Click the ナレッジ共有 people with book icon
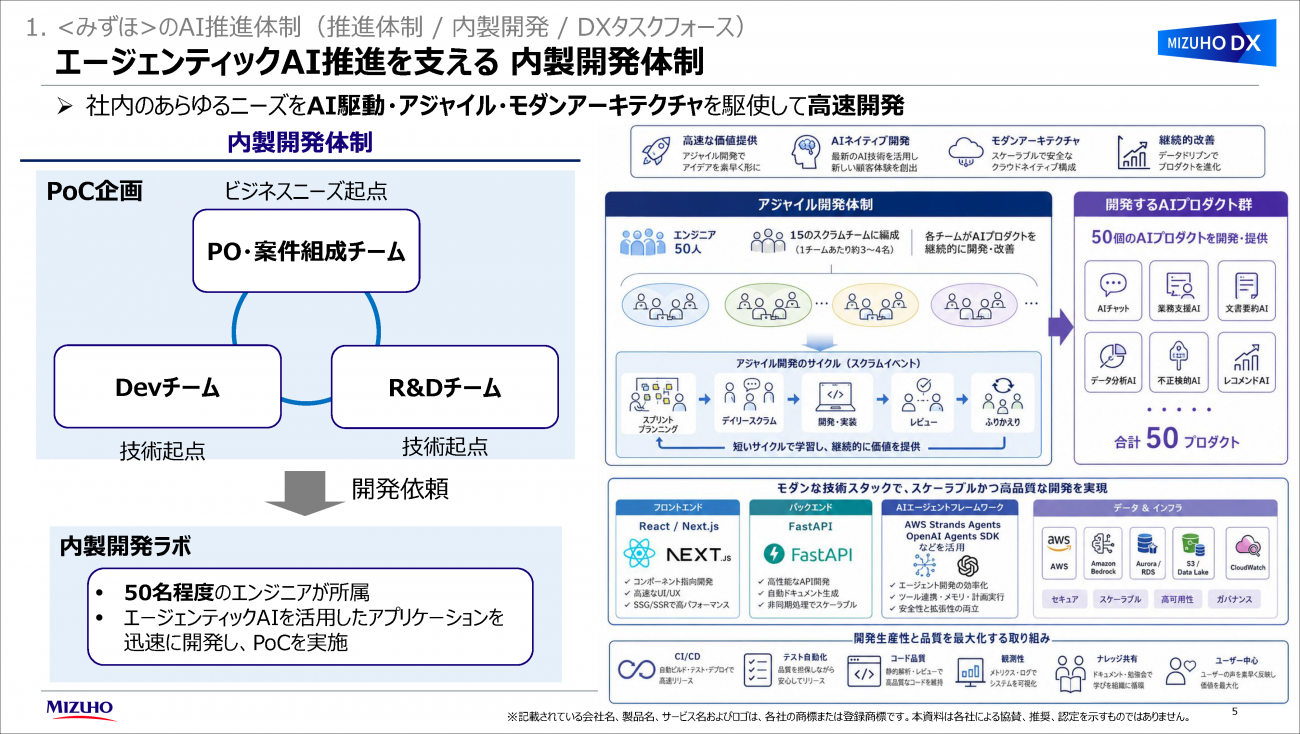Viewport: 1300px width, 734px height. (x=1070, y=673)
